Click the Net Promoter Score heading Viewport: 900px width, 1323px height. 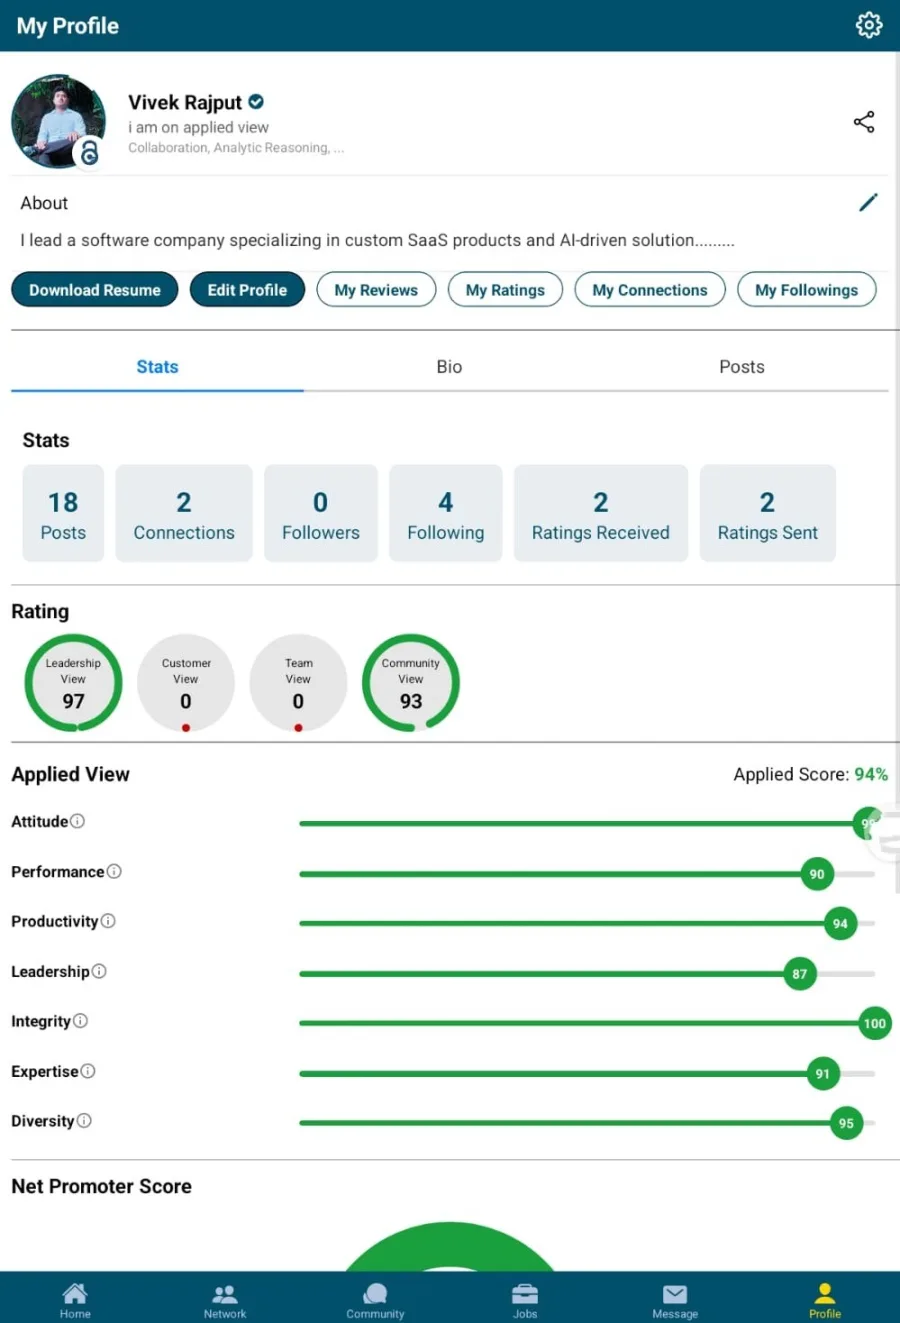click(x=101, y=1186)
